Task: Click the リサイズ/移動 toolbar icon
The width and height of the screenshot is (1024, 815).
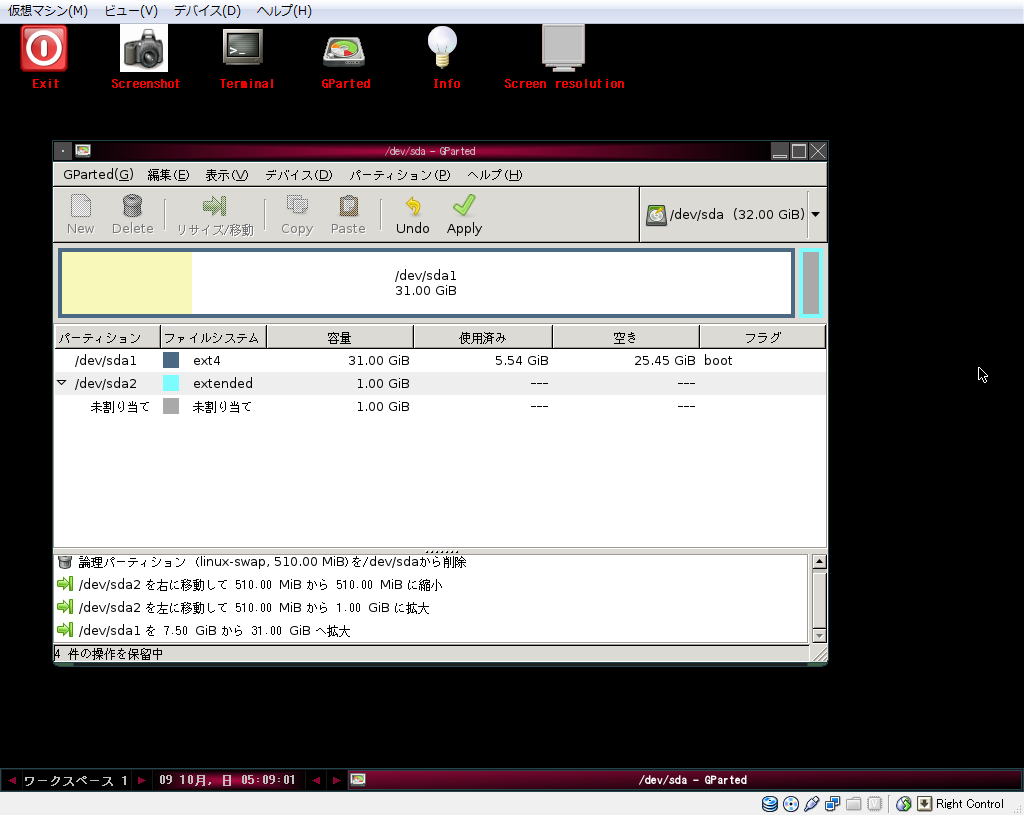Action: tap(215, 216)
